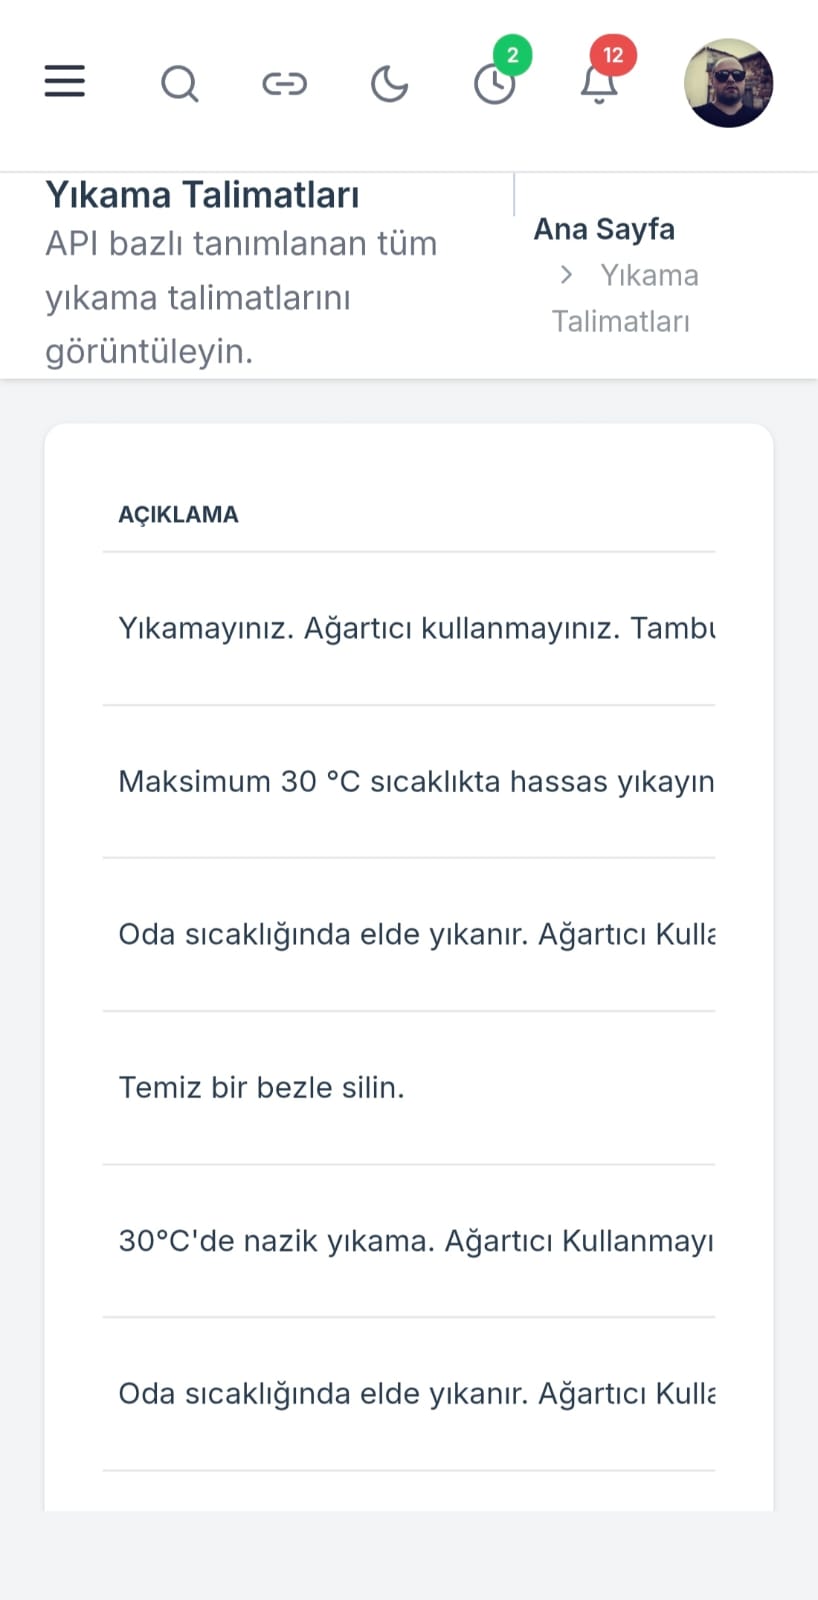Screen dimensions: 818x1600
Task: Click the red notification badge showing 12
Action: [613, 56]
